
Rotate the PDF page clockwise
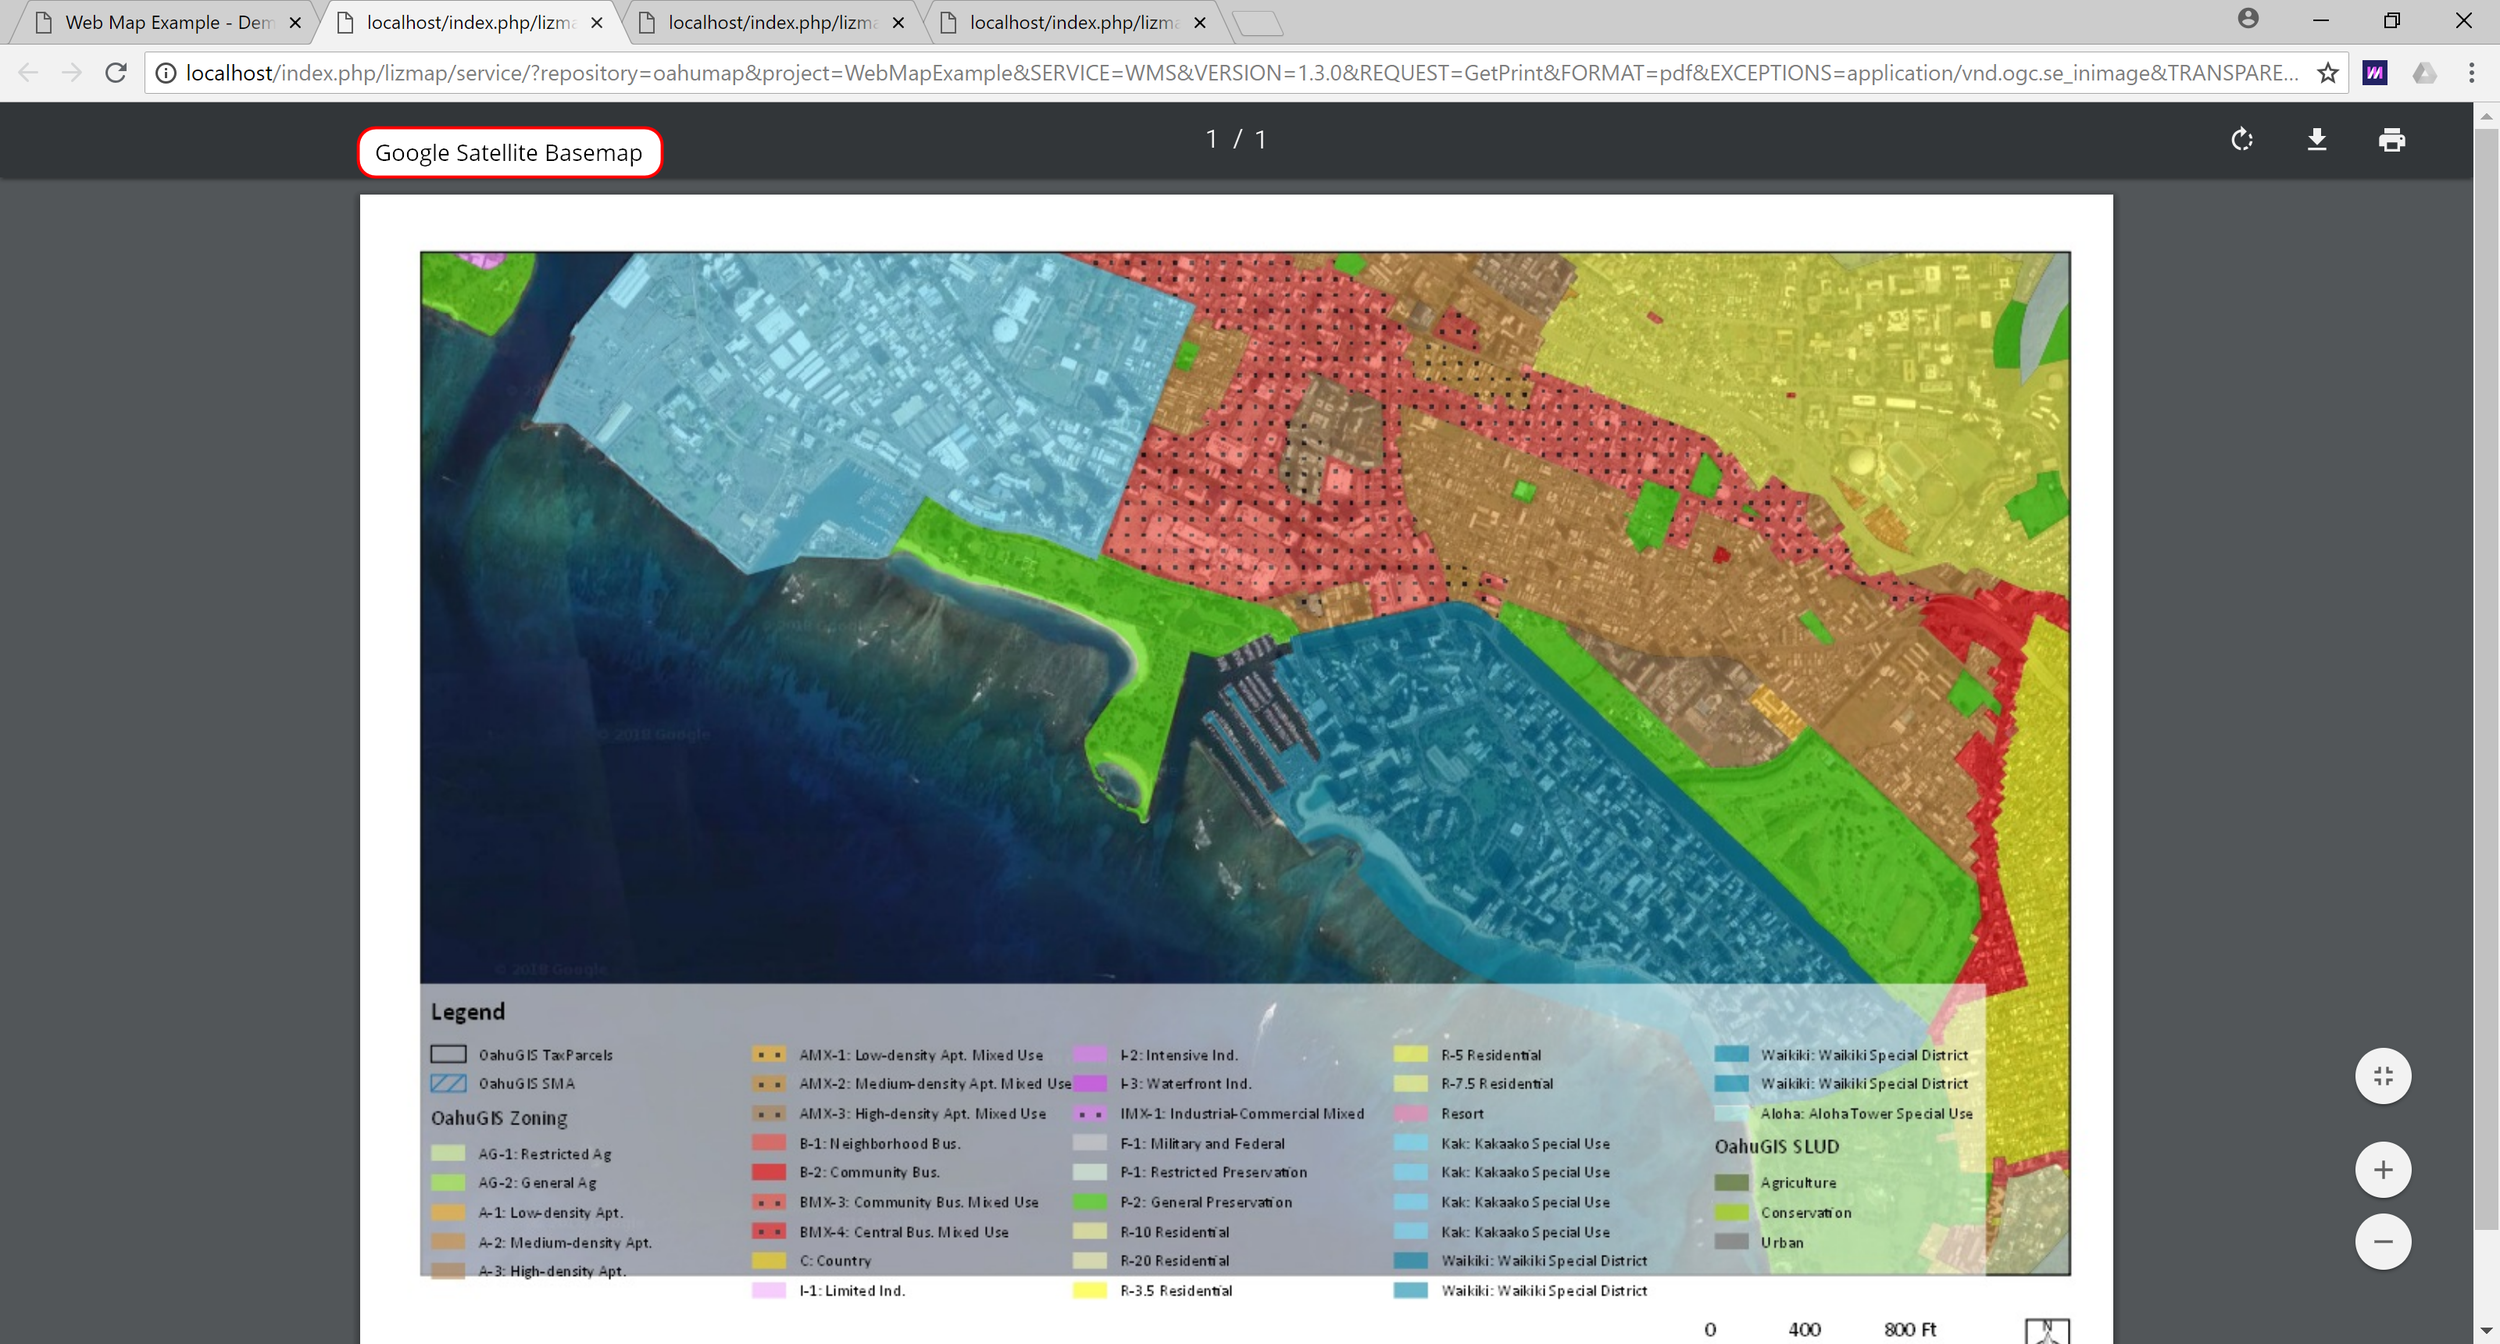point(2242,140)
